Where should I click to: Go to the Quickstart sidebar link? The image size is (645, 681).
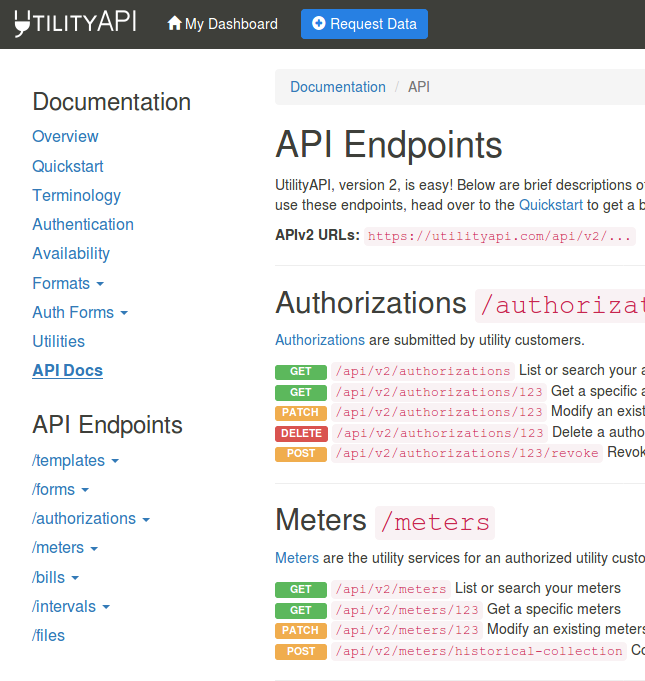pos(68,166)
